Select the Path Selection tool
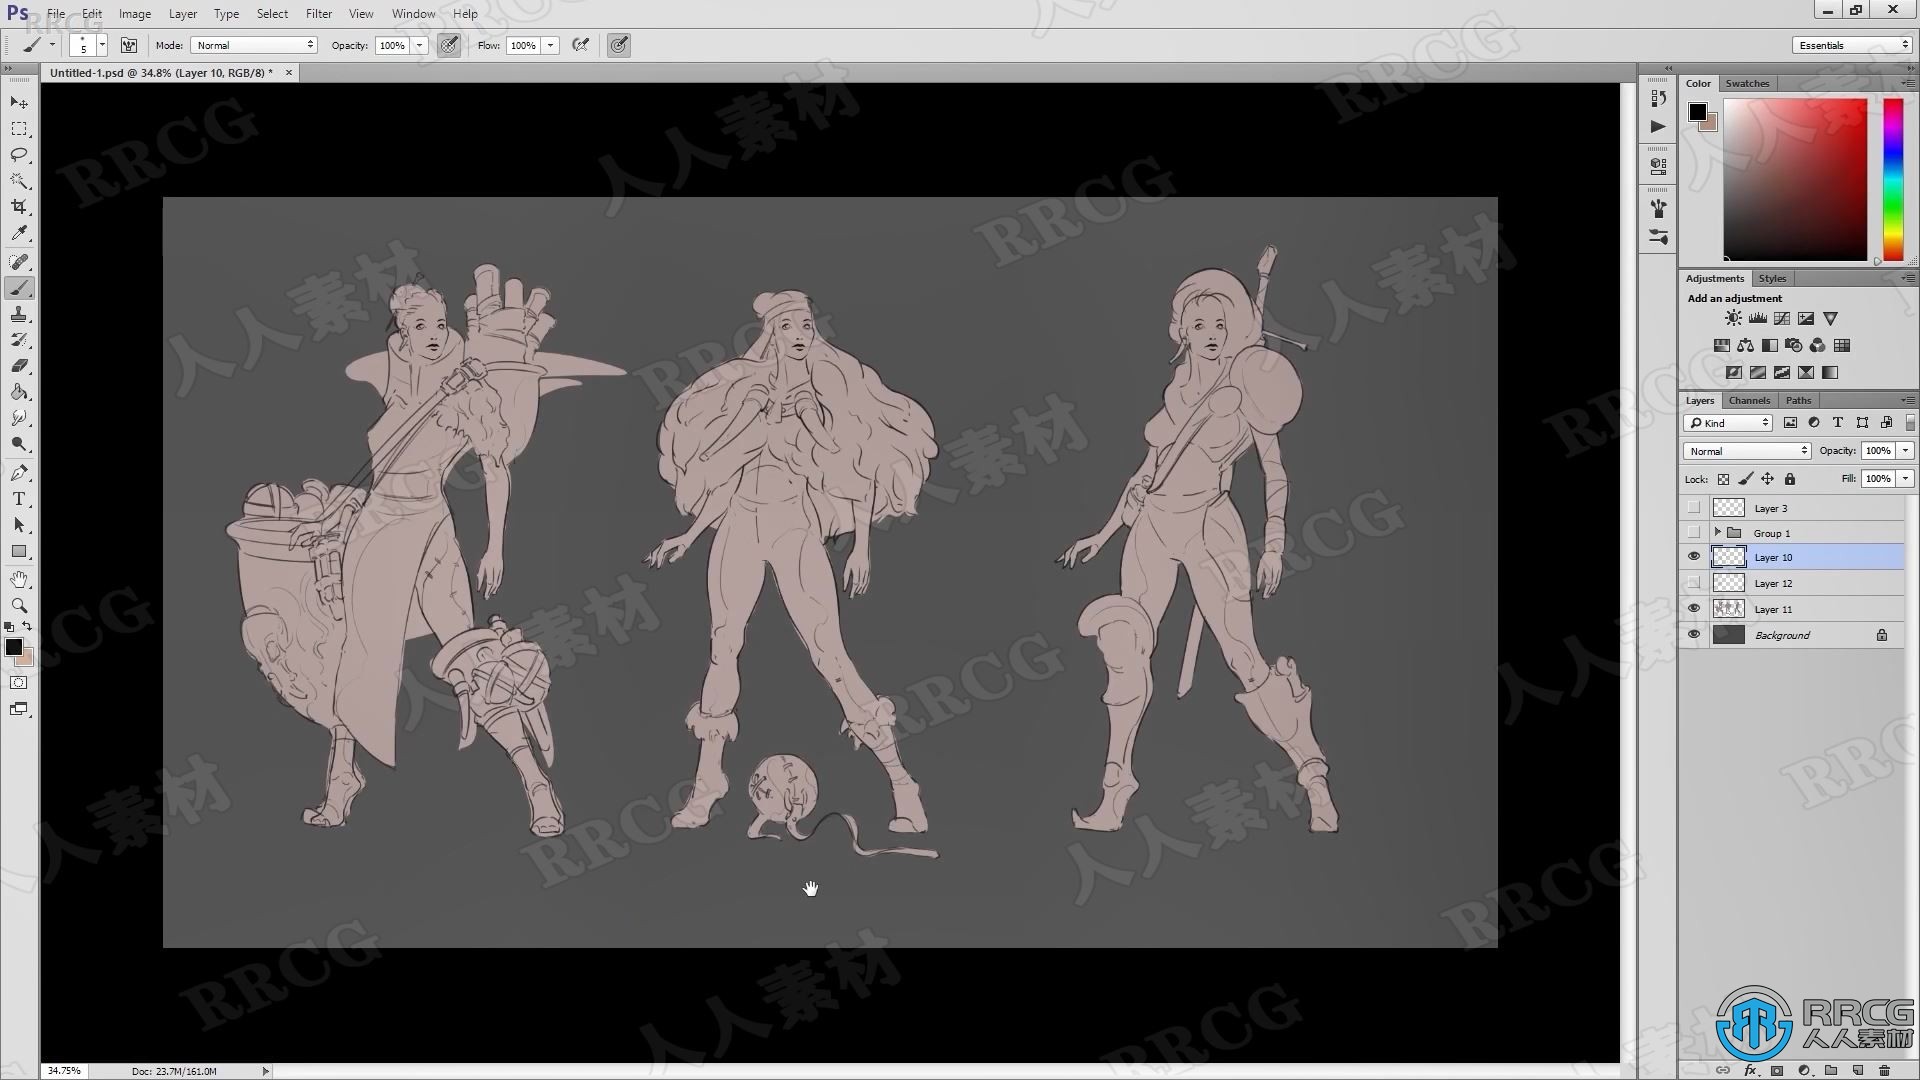Screen dimensions: 1920x1080 tap(19, 525)
